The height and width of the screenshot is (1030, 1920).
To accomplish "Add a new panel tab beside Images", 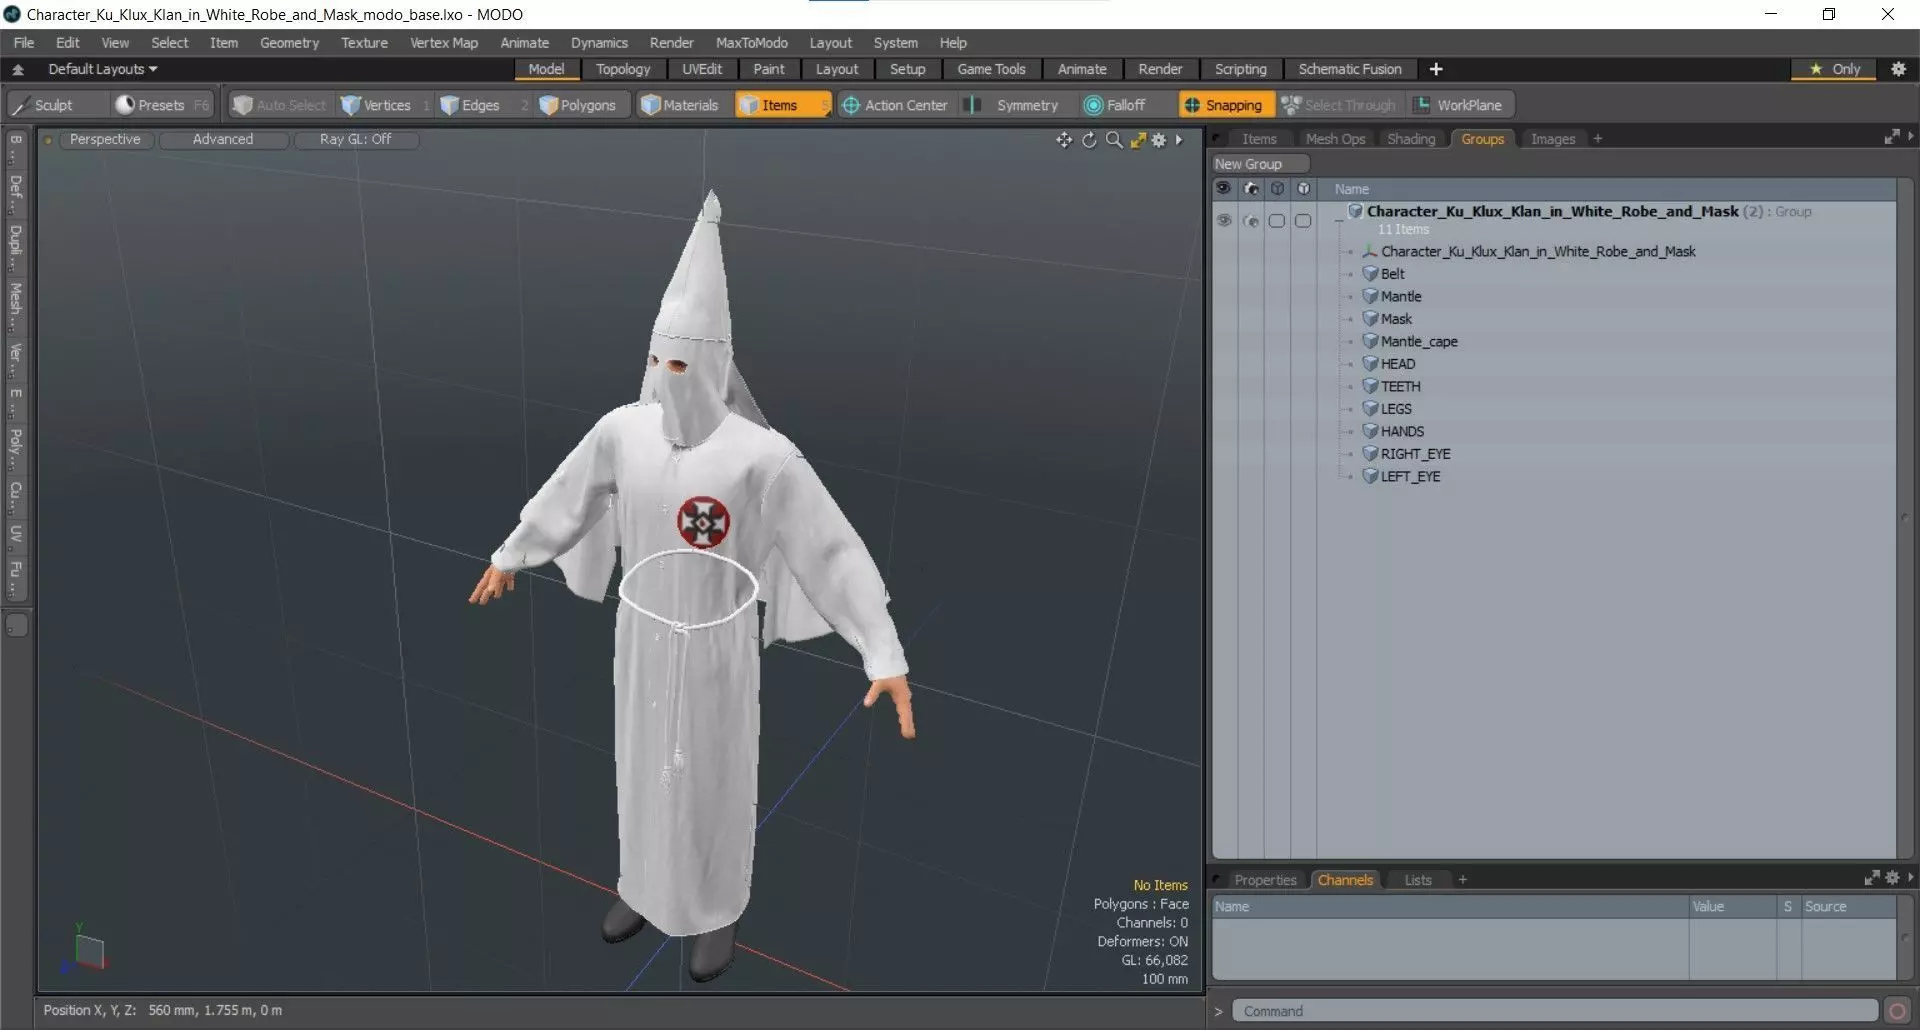I will [x=1598, y=139].
